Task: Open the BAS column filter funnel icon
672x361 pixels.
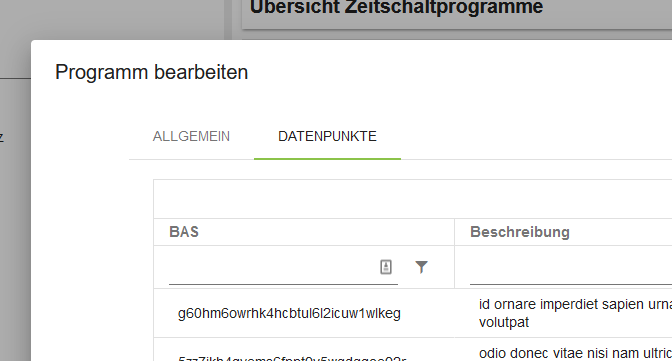Action: pos(421,267)
